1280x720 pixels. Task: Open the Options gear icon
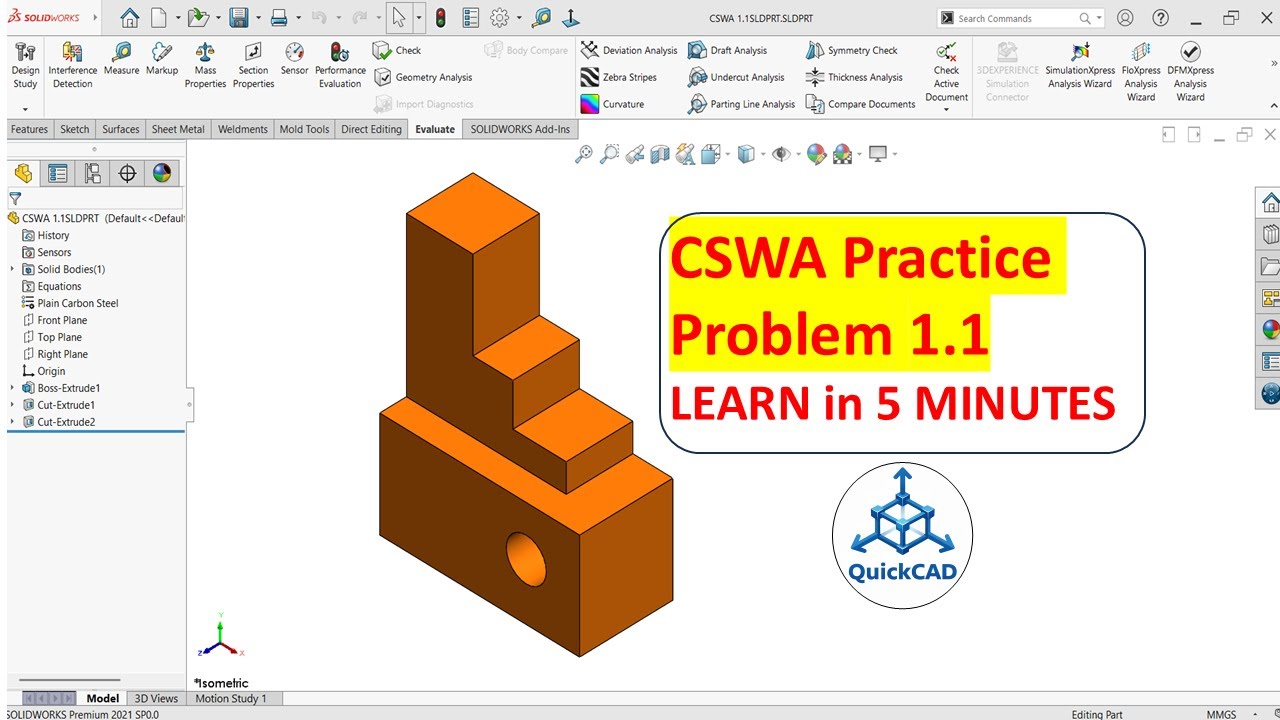[x=499, y=18]
